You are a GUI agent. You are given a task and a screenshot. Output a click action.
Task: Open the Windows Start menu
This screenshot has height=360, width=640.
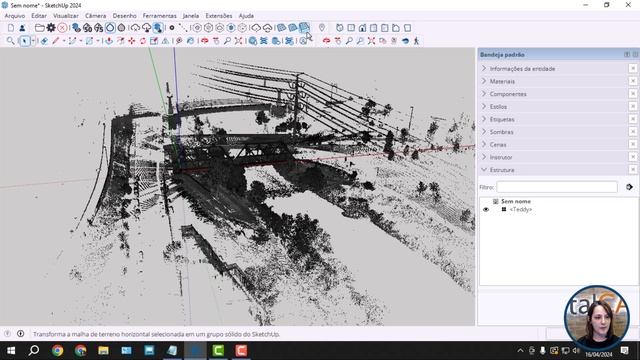point(11,351)
